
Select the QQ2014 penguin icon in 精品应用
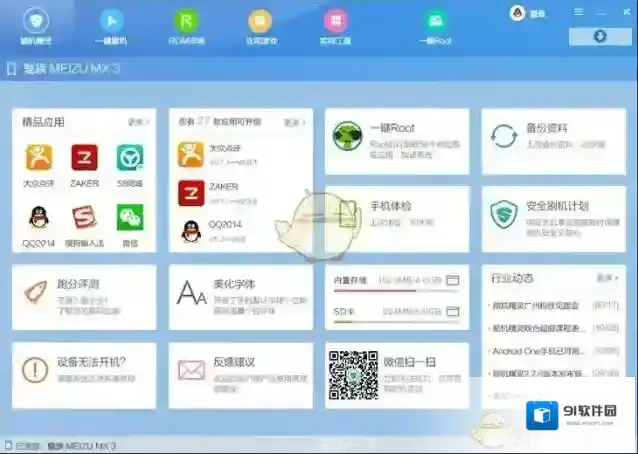point(38,217)
